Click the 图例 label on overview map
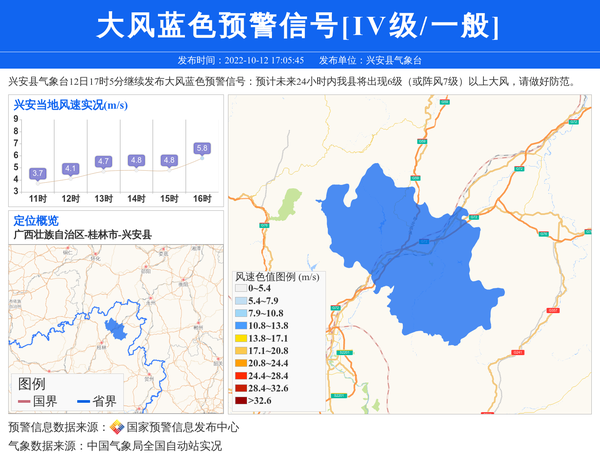This screenshot has height=471, width=600. [x=32, y=384]
